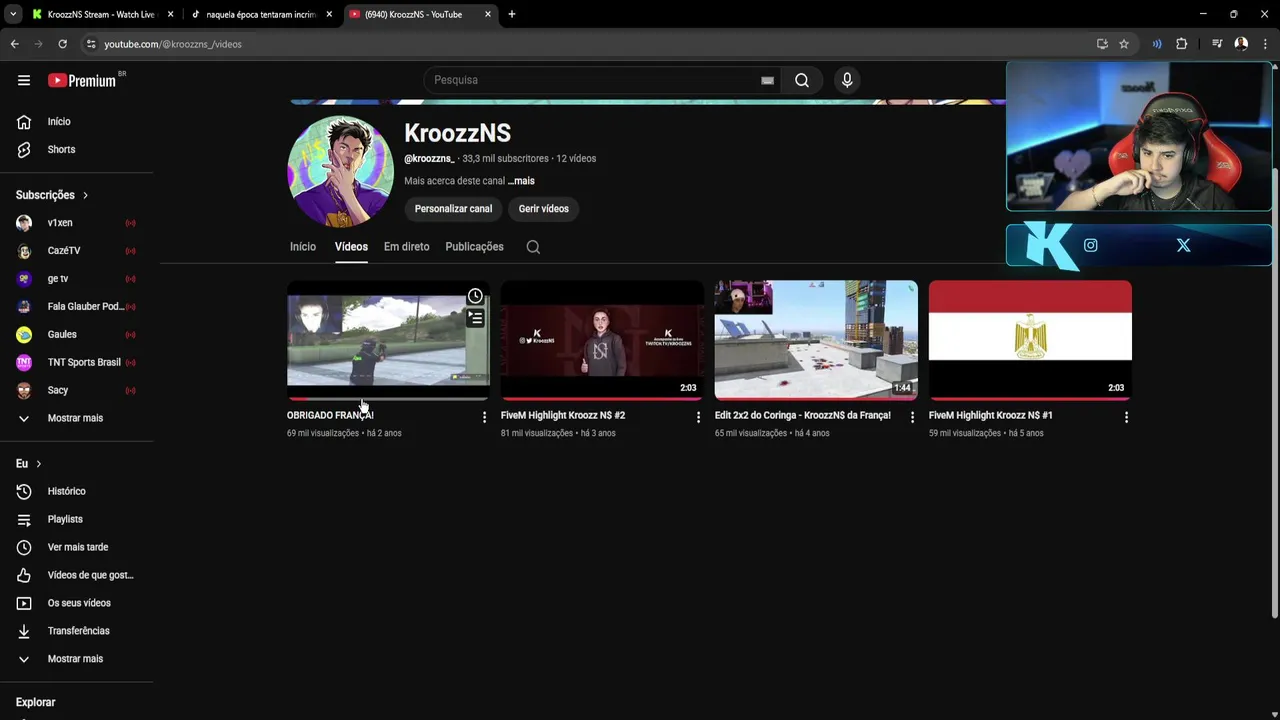Bookmark this page with the star
This screenshot has width=1280, height=720.
(1124, 44)
